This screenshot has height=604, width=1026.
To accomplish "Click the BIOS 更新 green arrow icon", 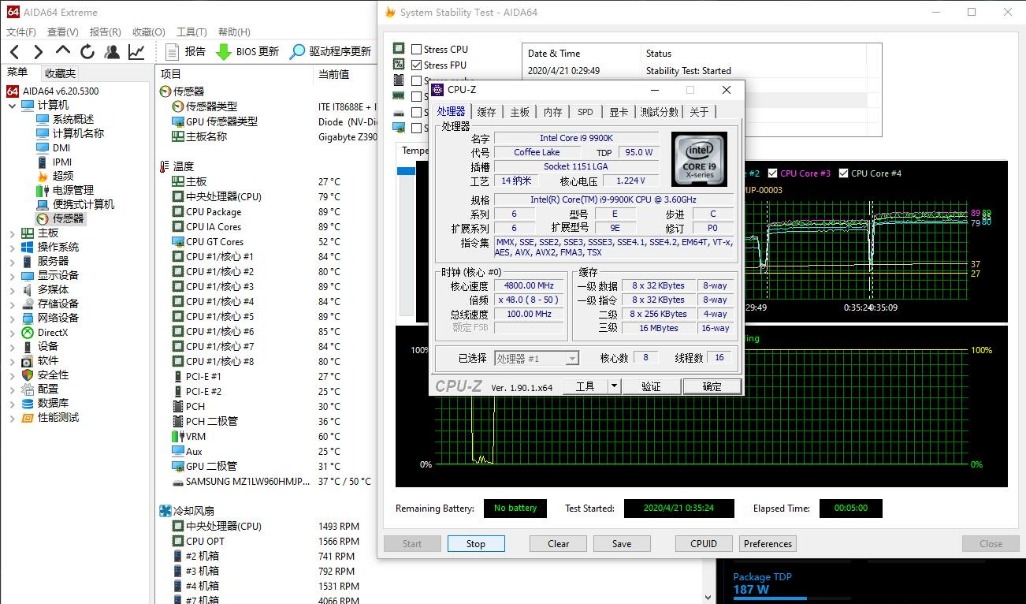I will [x=223, y=52].
